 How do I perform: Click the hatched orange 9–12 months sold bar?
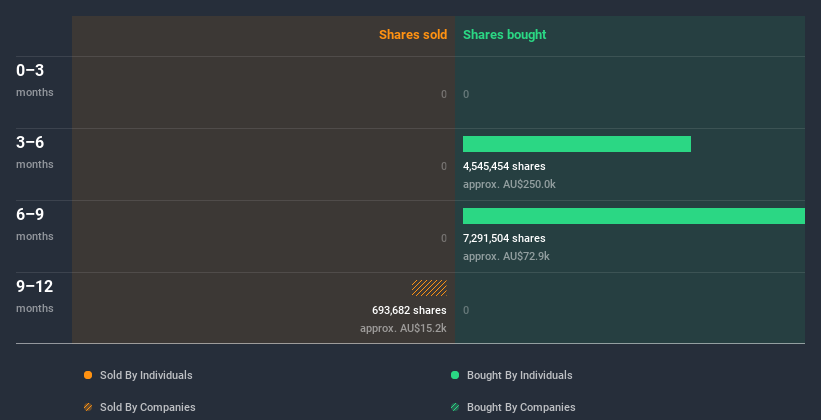pyautogui.click(x=429, y=288)
